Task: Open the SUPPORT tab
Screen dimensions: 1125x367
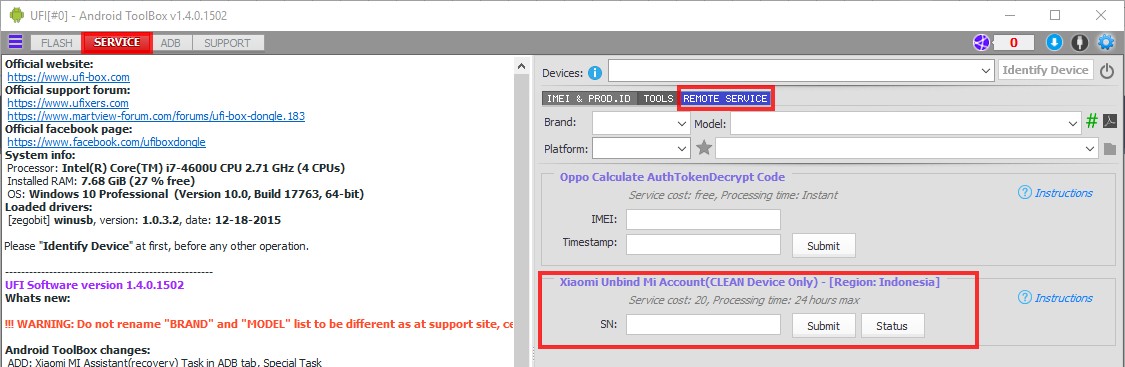Action: pyautogui.click(x=227, y=43)
